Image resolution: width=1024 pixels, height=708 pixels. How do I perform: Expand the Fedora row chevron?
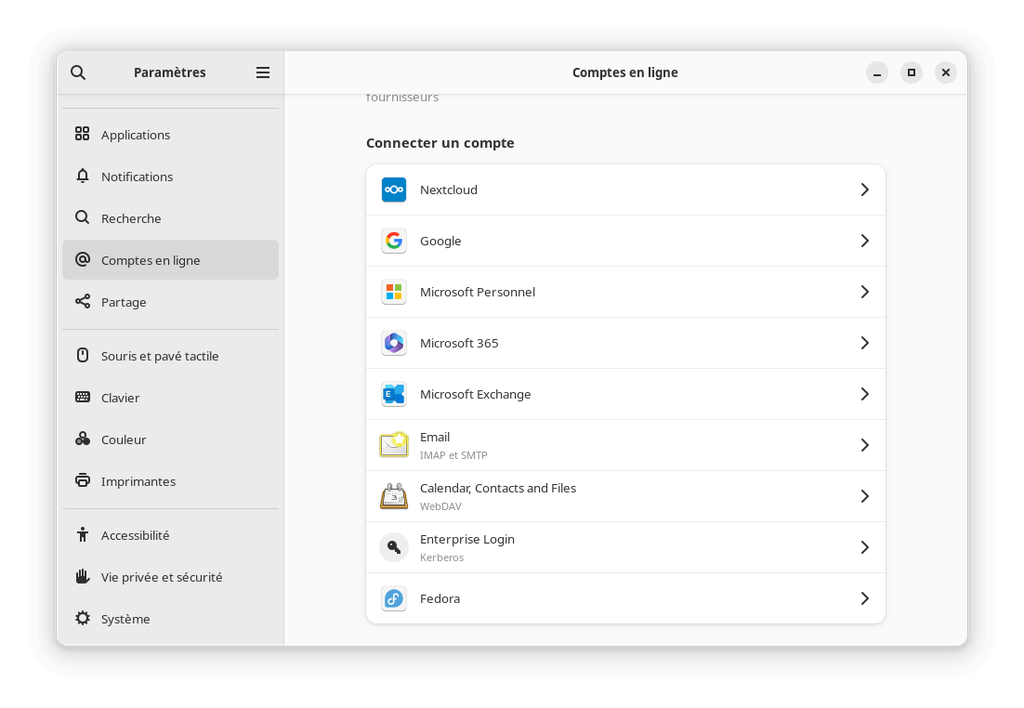865,598
